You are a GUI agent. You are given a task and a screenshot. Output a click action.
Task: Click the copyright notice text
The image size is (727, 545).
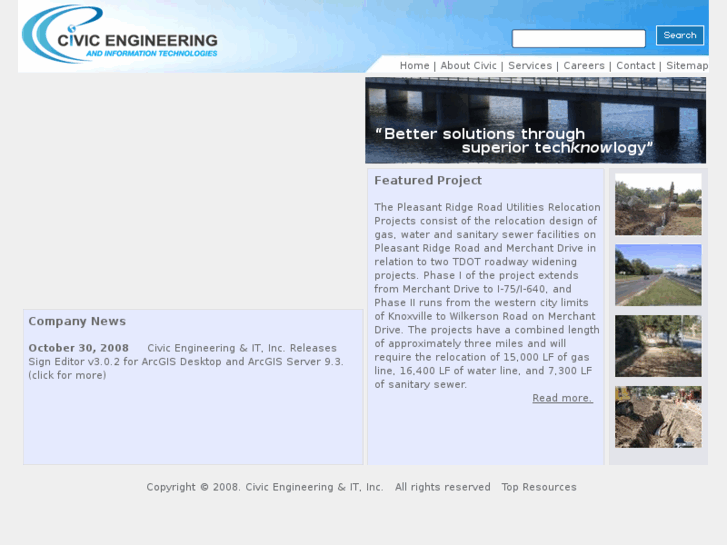click(x=265, y=487)
